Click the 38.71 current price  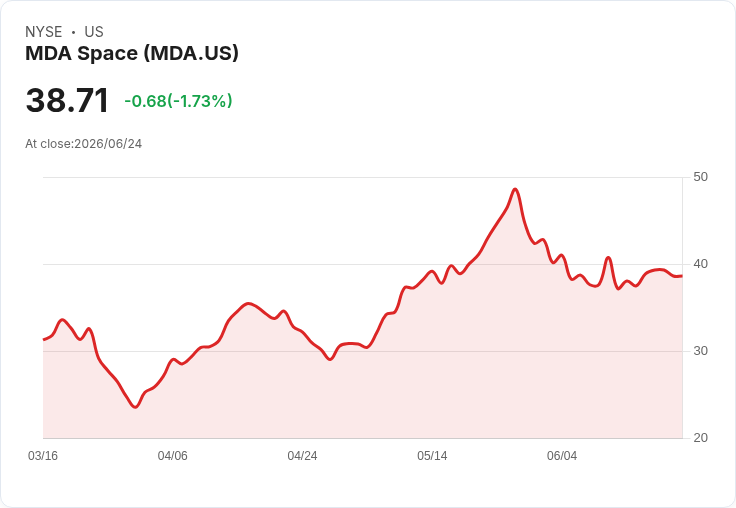tap(67, 100)
